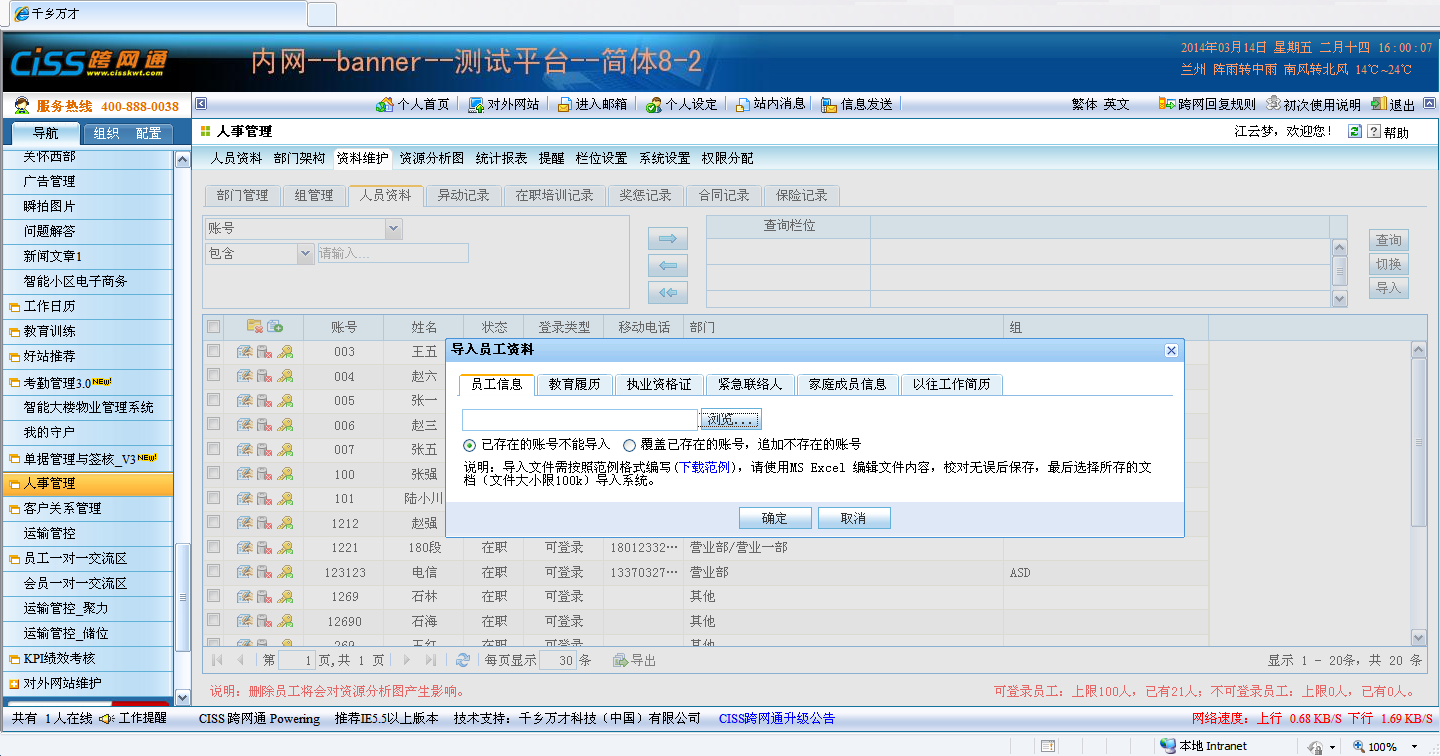Click the import file path input field
Image resolution: width=1440 pixels, height=756 pixels.
click(x=579, y=420)
